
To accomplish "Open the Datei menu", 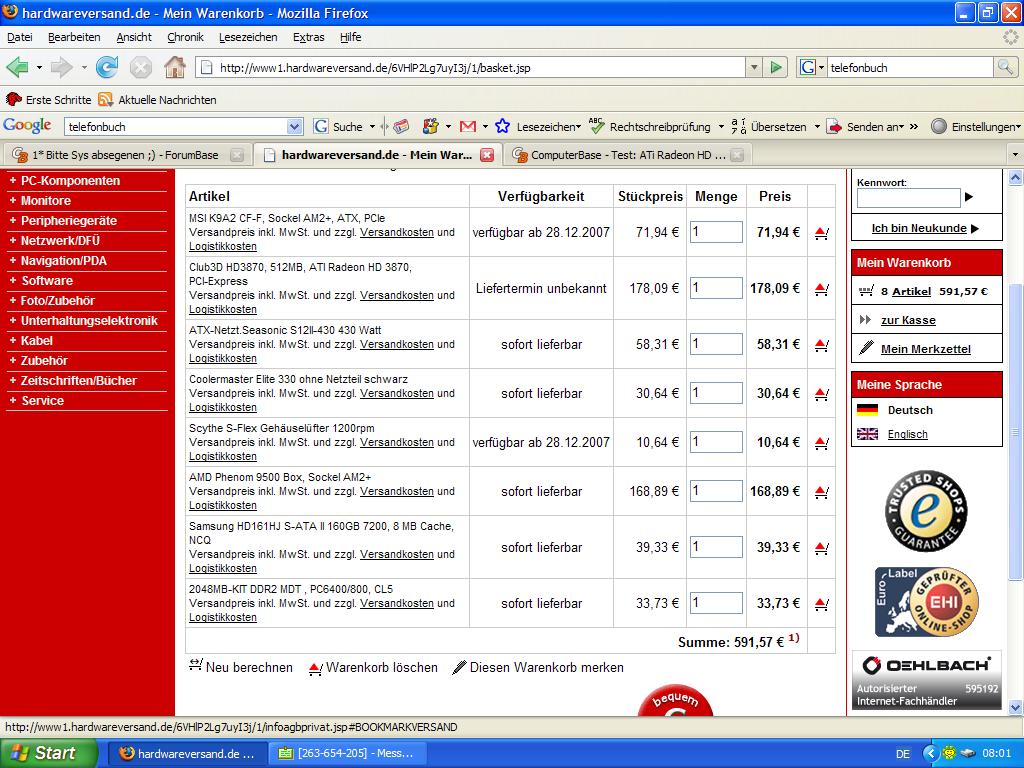I will point(20,37).
